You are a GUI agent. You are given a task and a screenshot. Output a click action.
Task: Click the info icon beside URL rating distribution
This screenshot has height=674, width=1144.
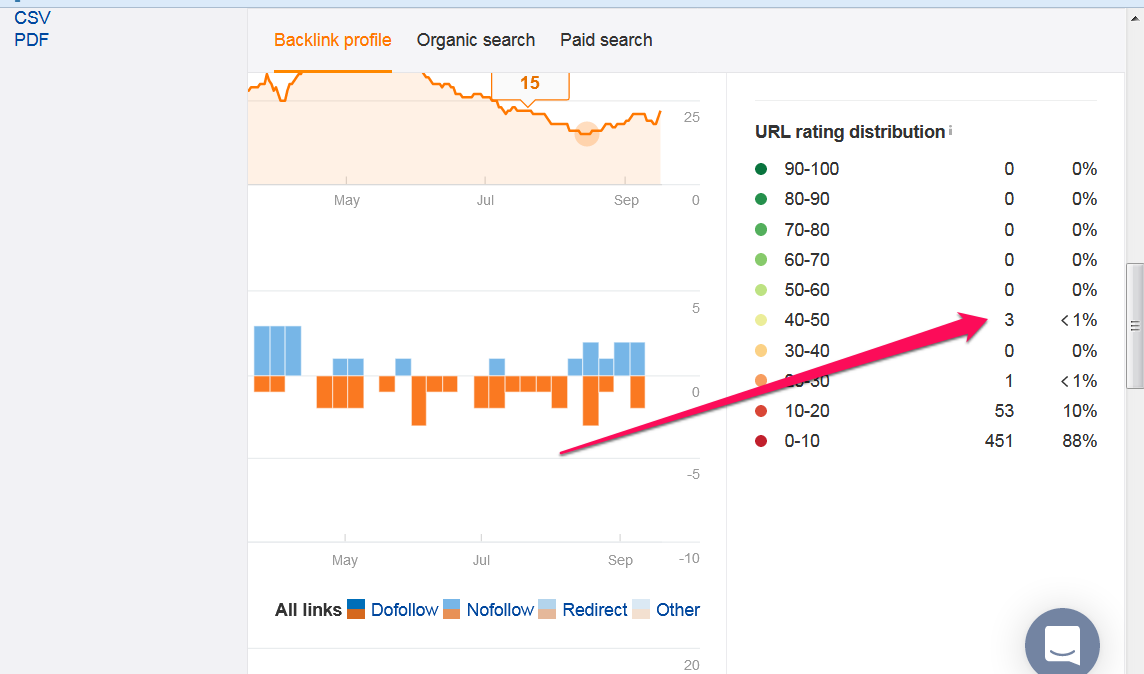[x=950, y=131]
